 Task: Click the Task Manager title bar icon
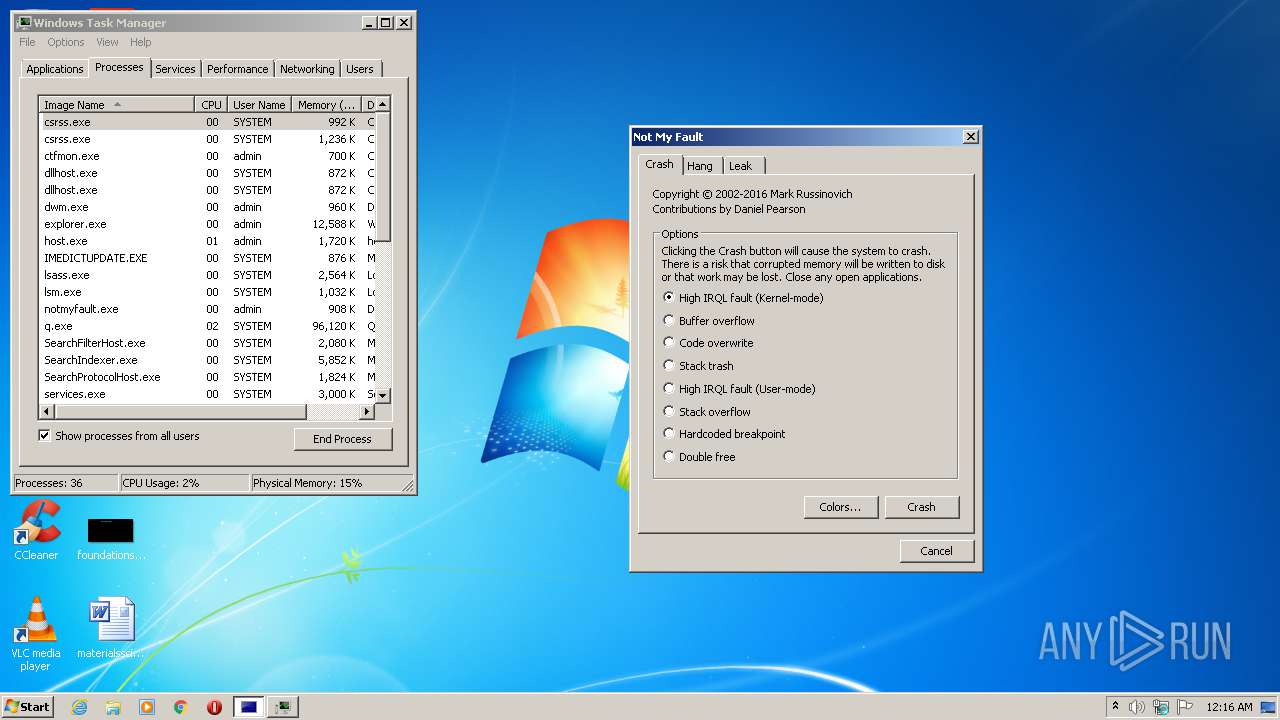pyautogui.click(x=24, y=22)
